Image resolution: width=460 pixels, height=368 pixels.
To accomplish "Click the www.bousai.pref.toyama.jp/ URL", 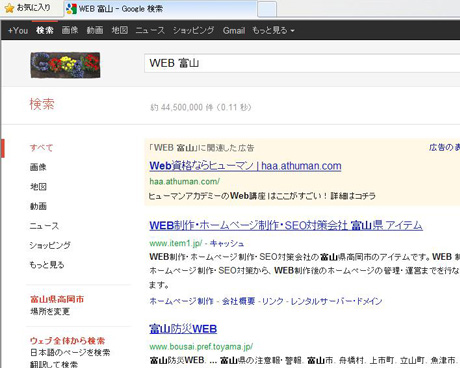I will (201, 347).
